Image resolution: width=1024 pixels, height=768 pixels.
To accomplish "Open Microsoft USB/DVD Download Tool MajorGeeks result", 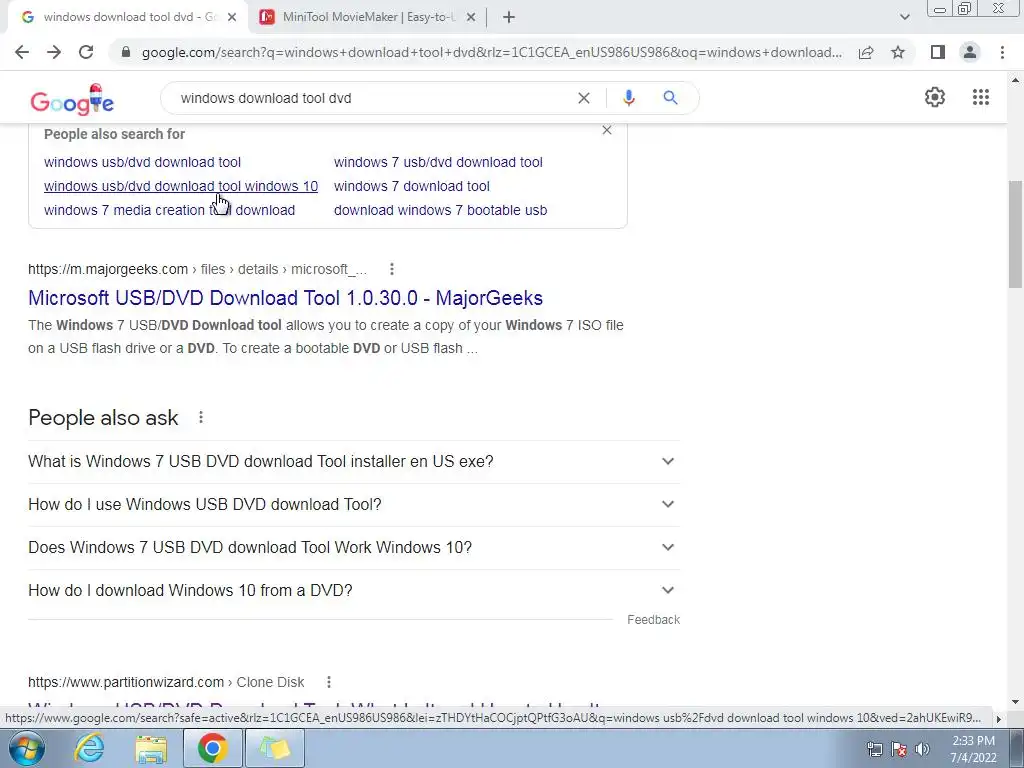I will click(285, 298).
